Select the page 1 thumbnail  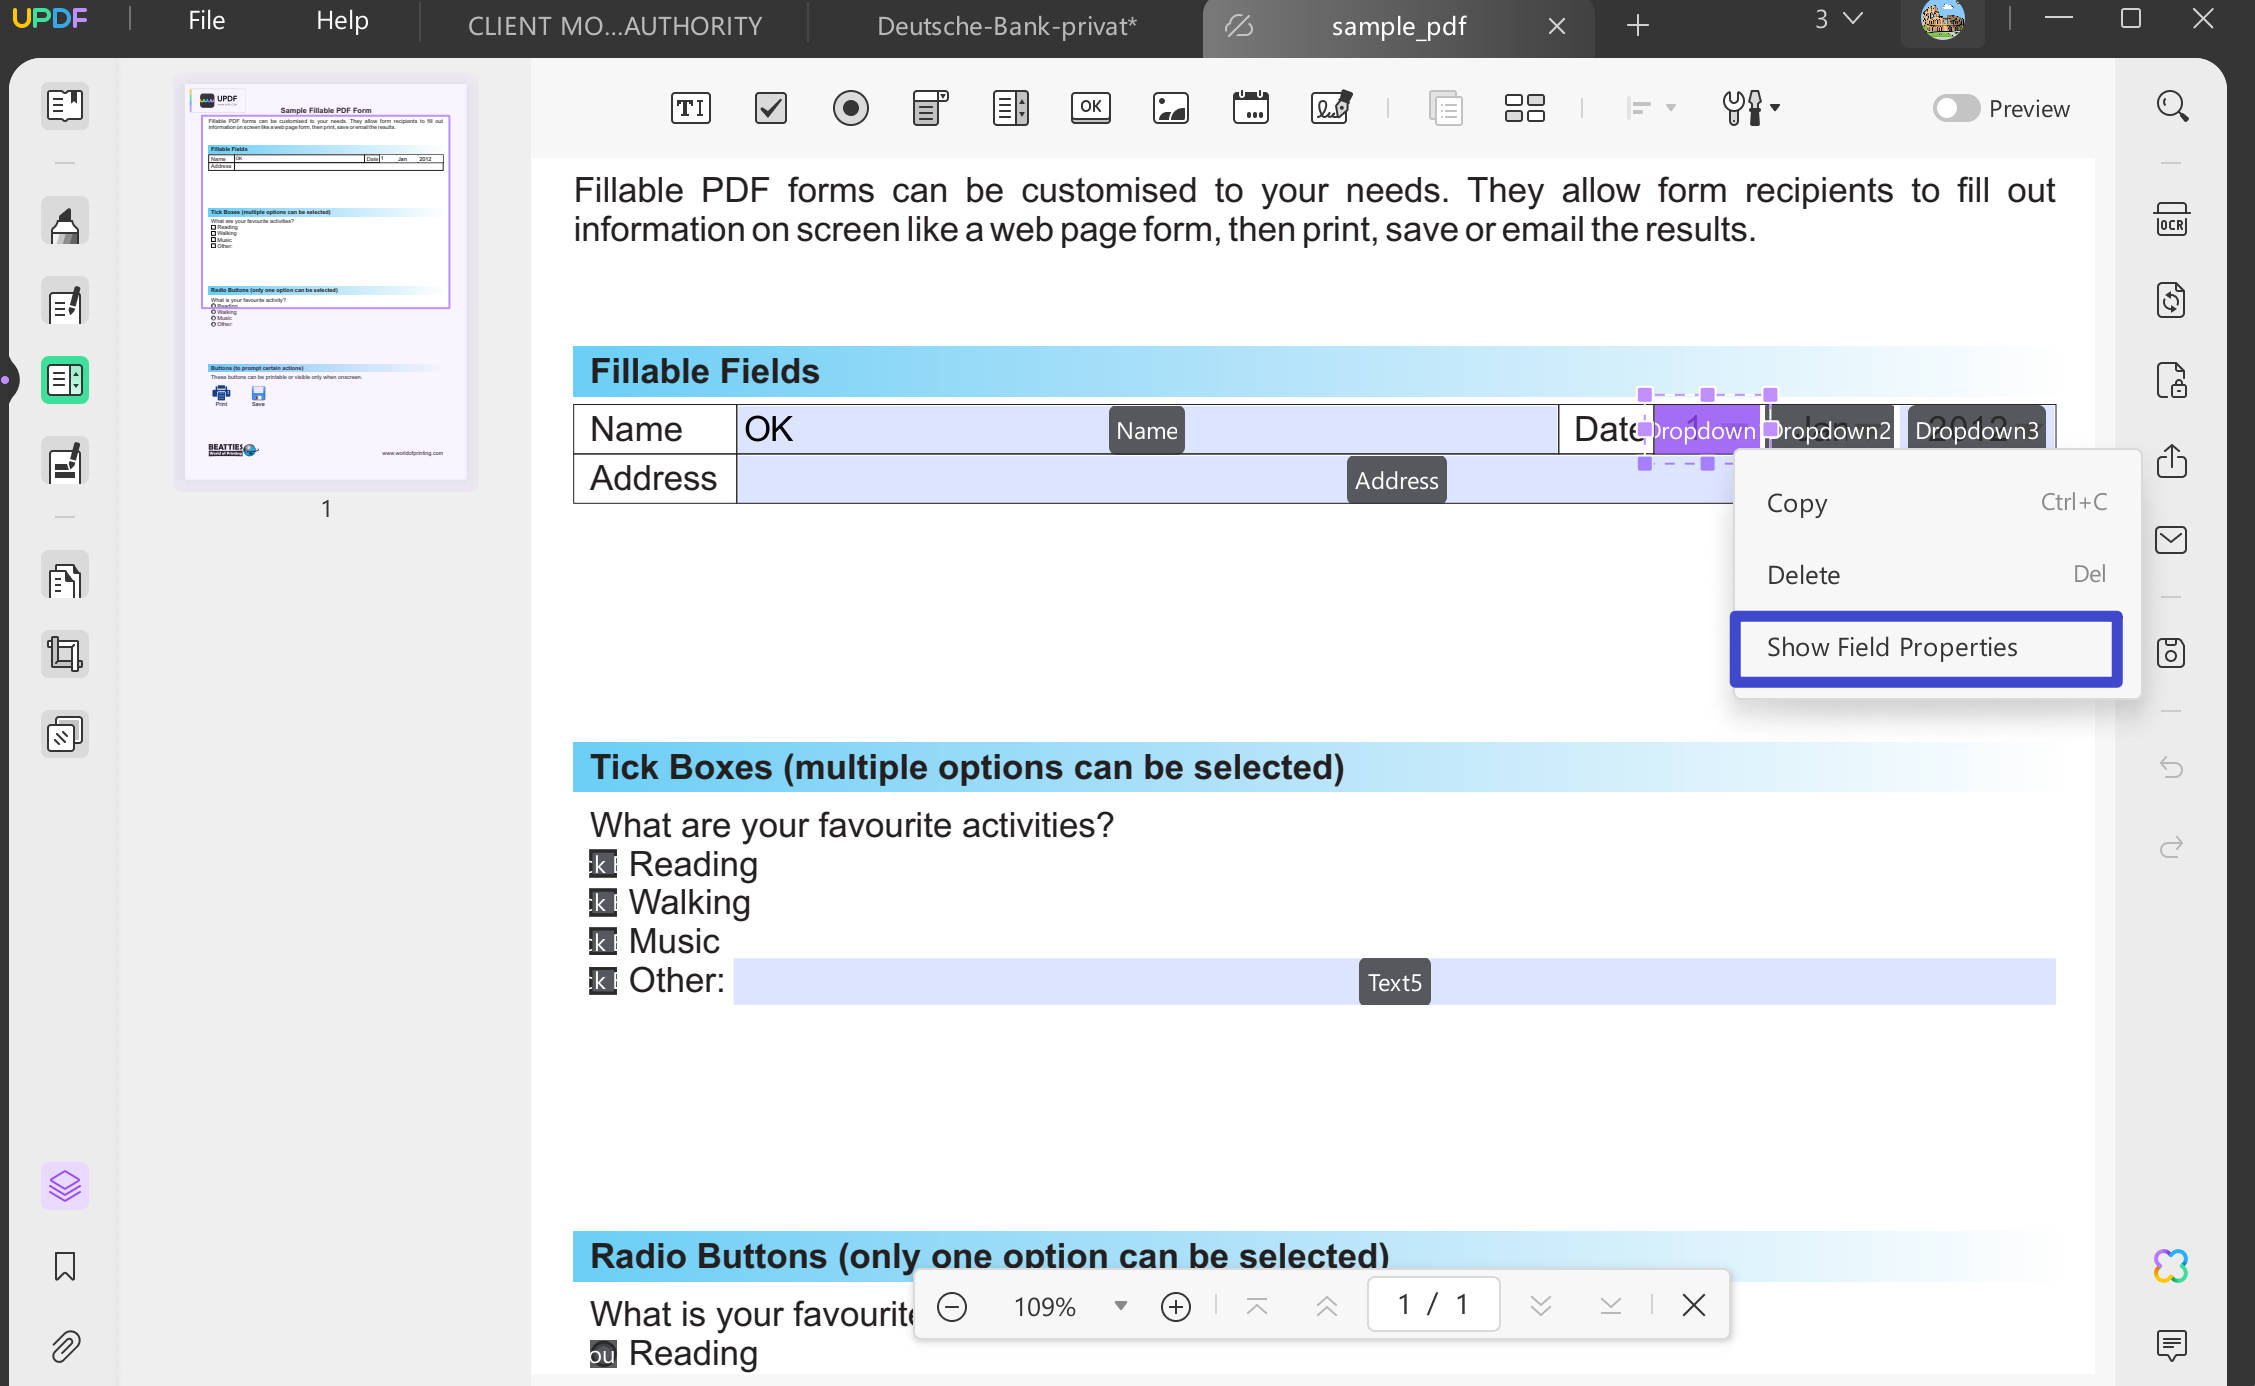tap(325, 285)
